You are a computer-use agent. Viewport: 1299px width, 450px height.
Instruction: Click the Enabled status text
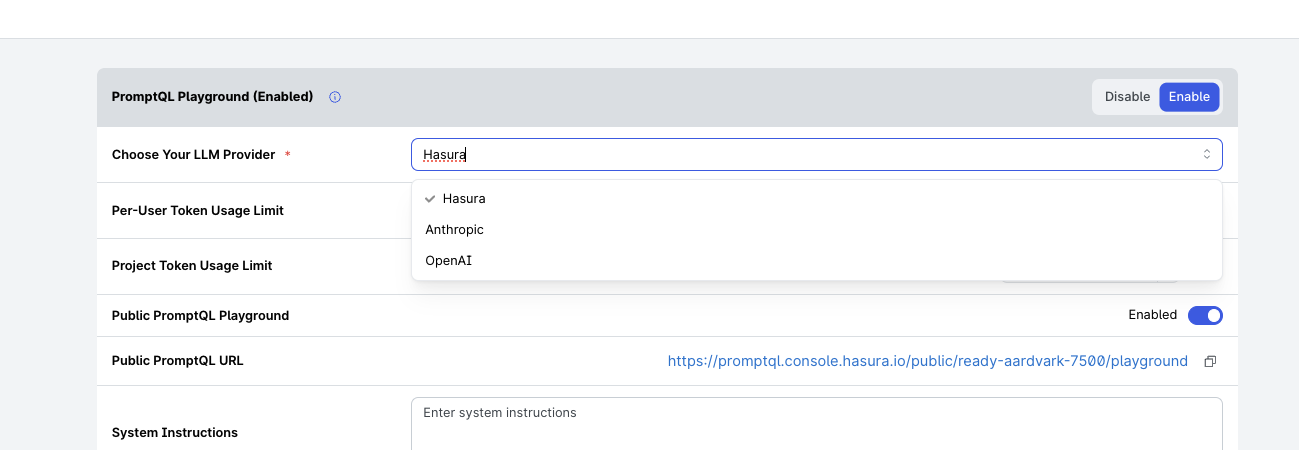coord(1153,315)
